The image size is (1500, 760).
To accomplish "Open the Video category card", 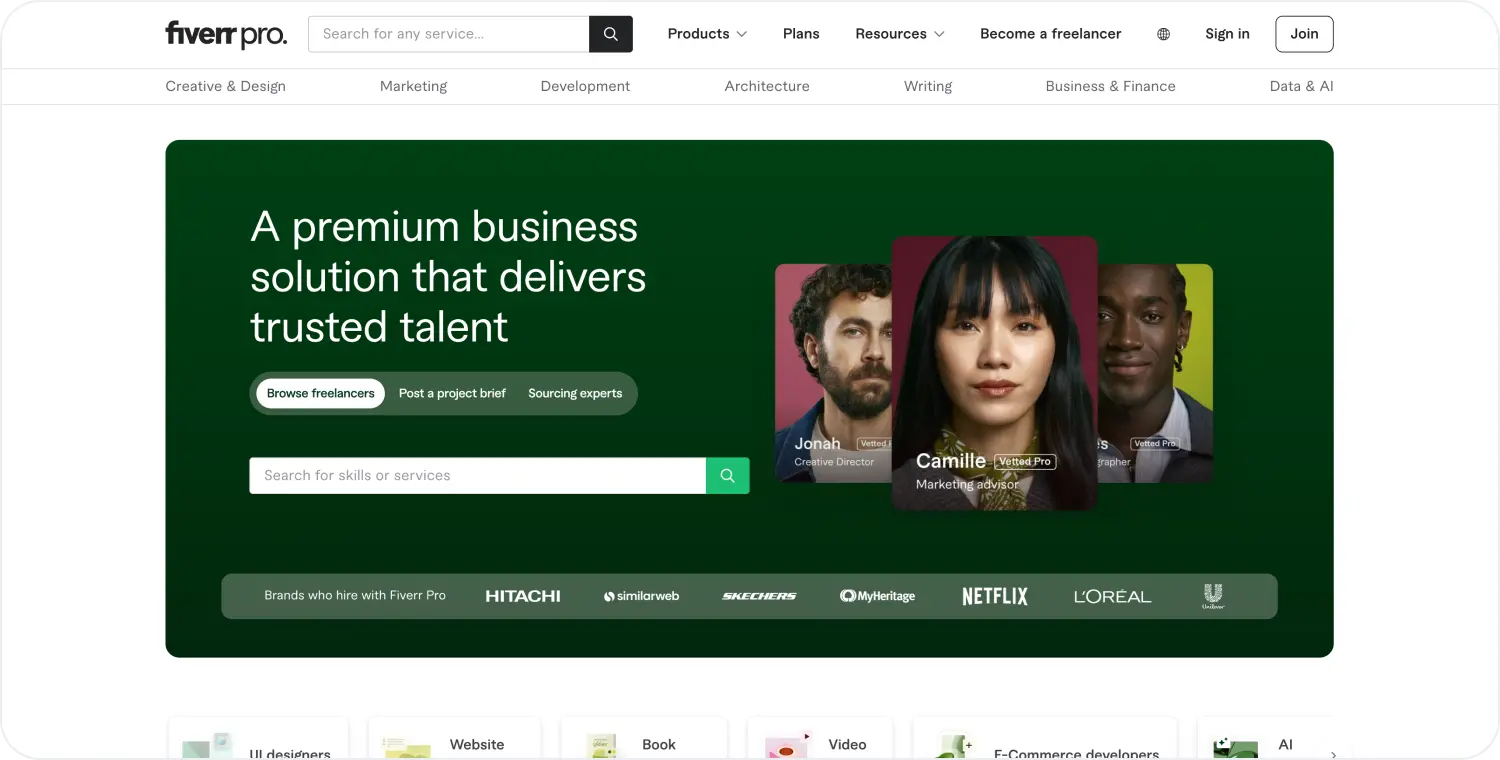I will 820,739.
